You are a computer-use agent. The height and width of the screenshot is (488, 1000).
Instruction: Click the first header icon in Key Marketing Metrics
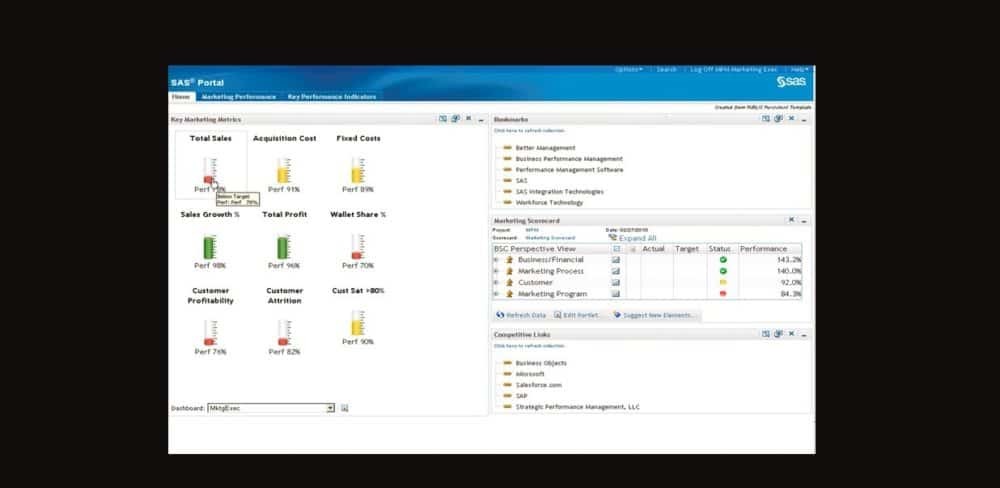(443, 119)
